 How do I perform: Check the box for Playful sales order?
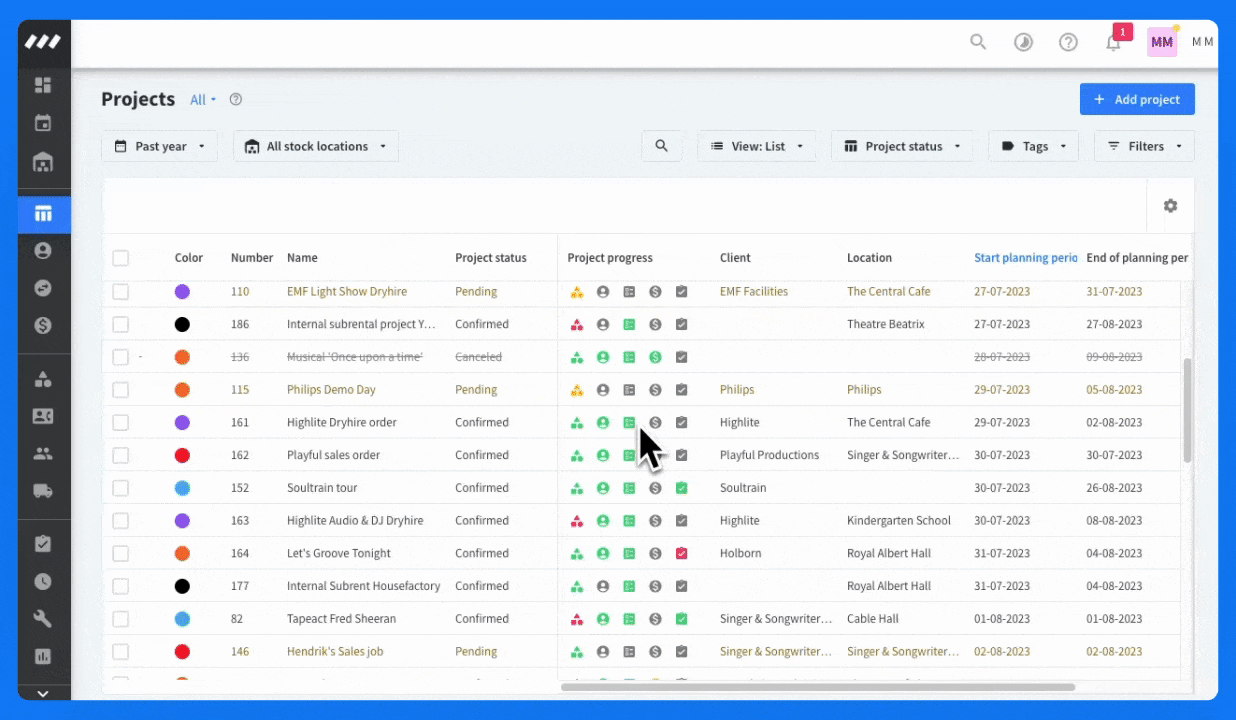[x=120, y=455]
